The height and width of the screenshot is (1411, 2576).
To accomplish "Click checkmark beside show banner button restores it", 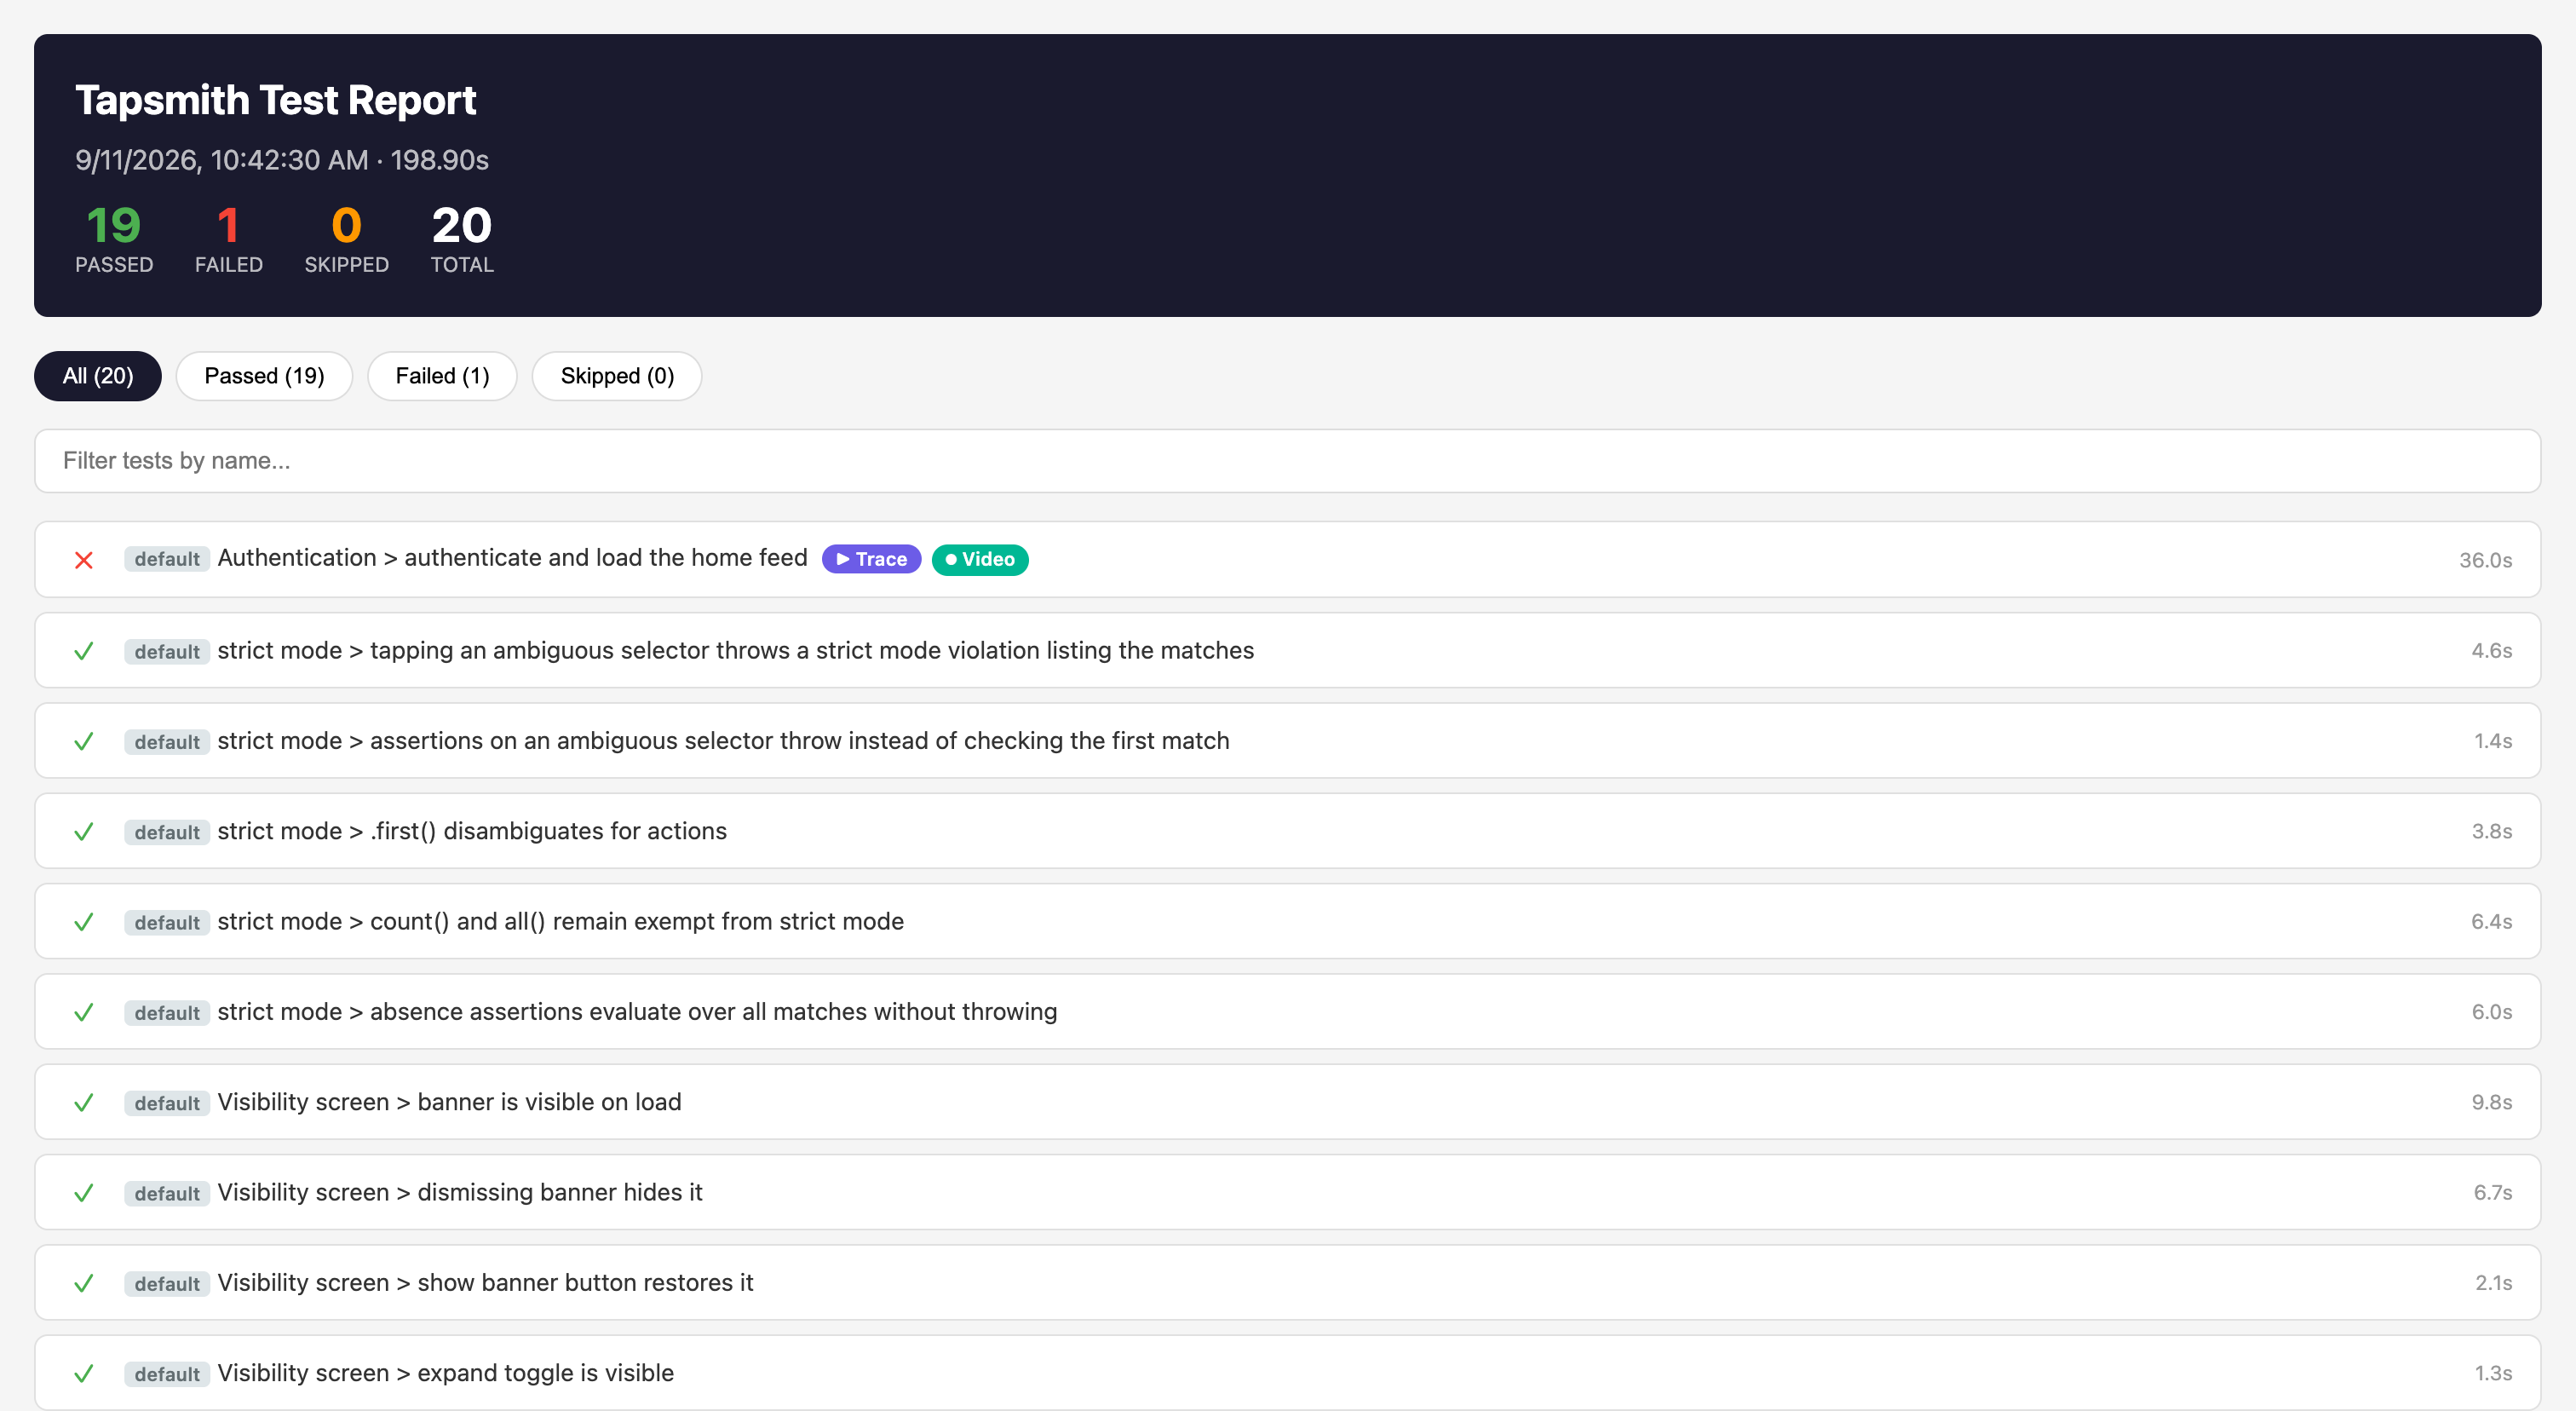I will pyautogui.click(x=84, y=1283).
